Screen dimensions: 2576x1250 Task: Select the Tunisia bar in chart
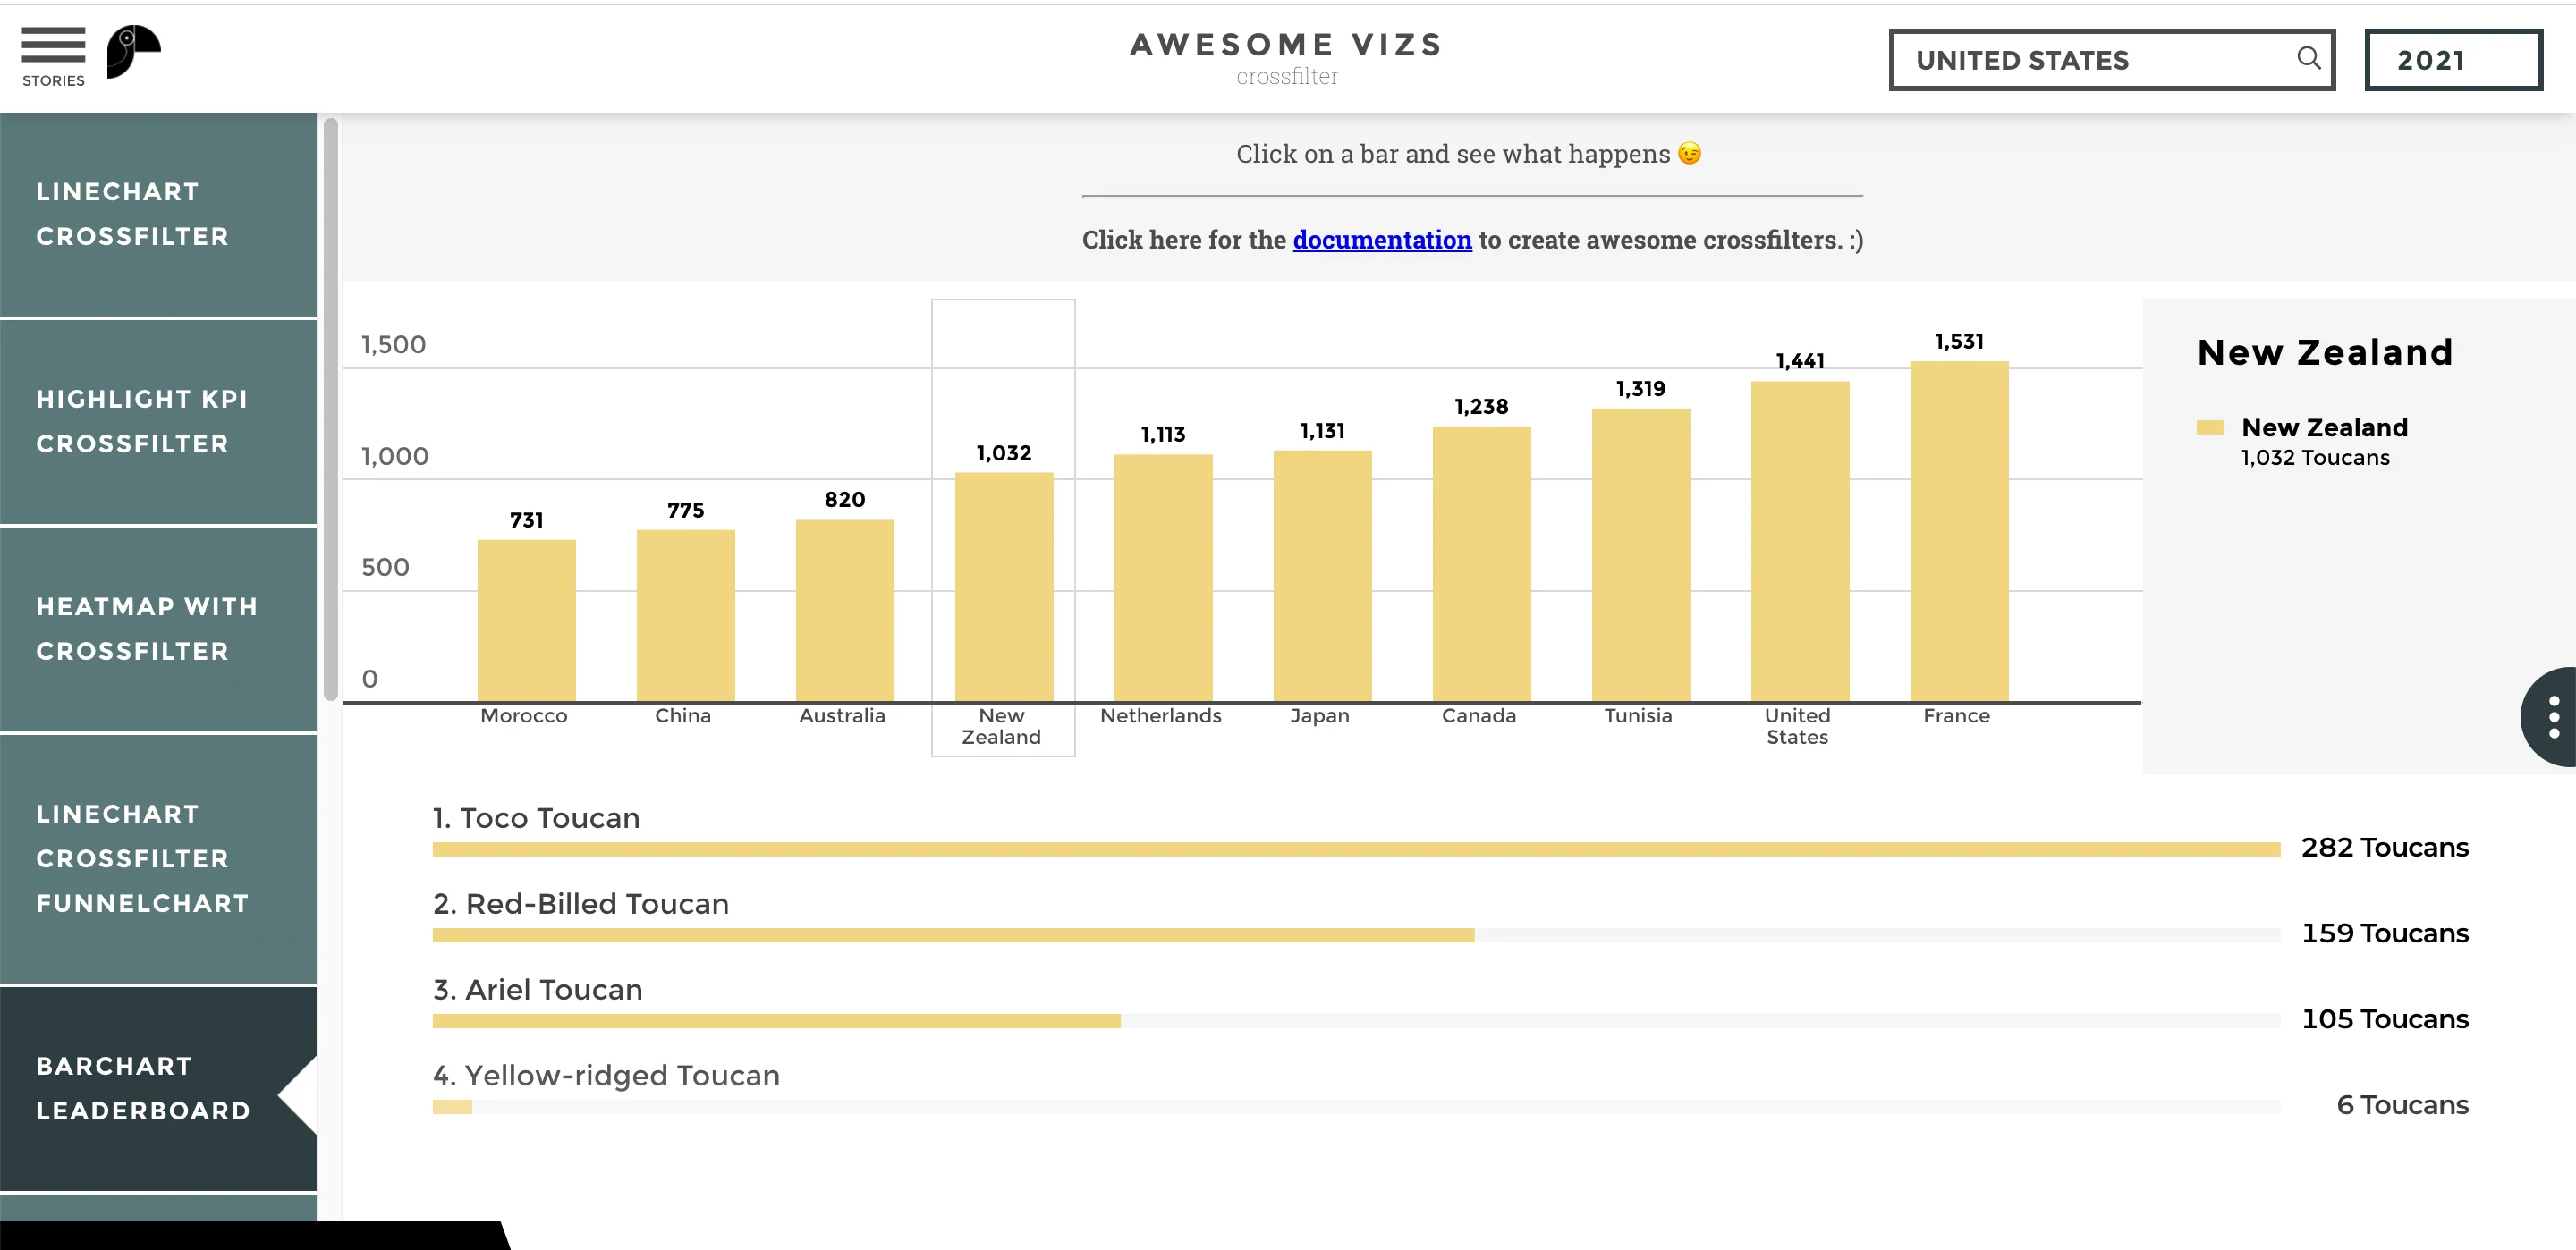coord(1640,555)
